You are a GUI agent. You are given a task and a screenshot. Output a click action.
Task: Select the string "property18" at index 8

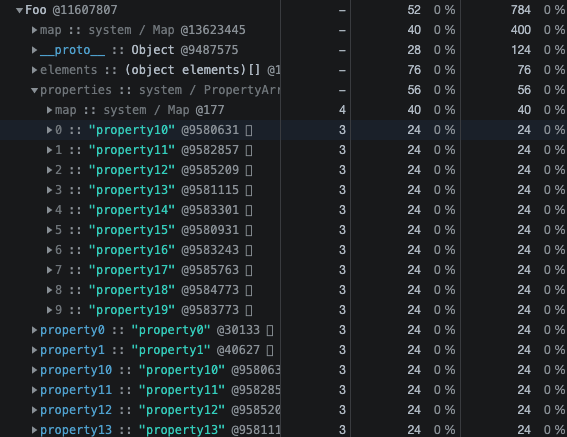pos(132,290)
